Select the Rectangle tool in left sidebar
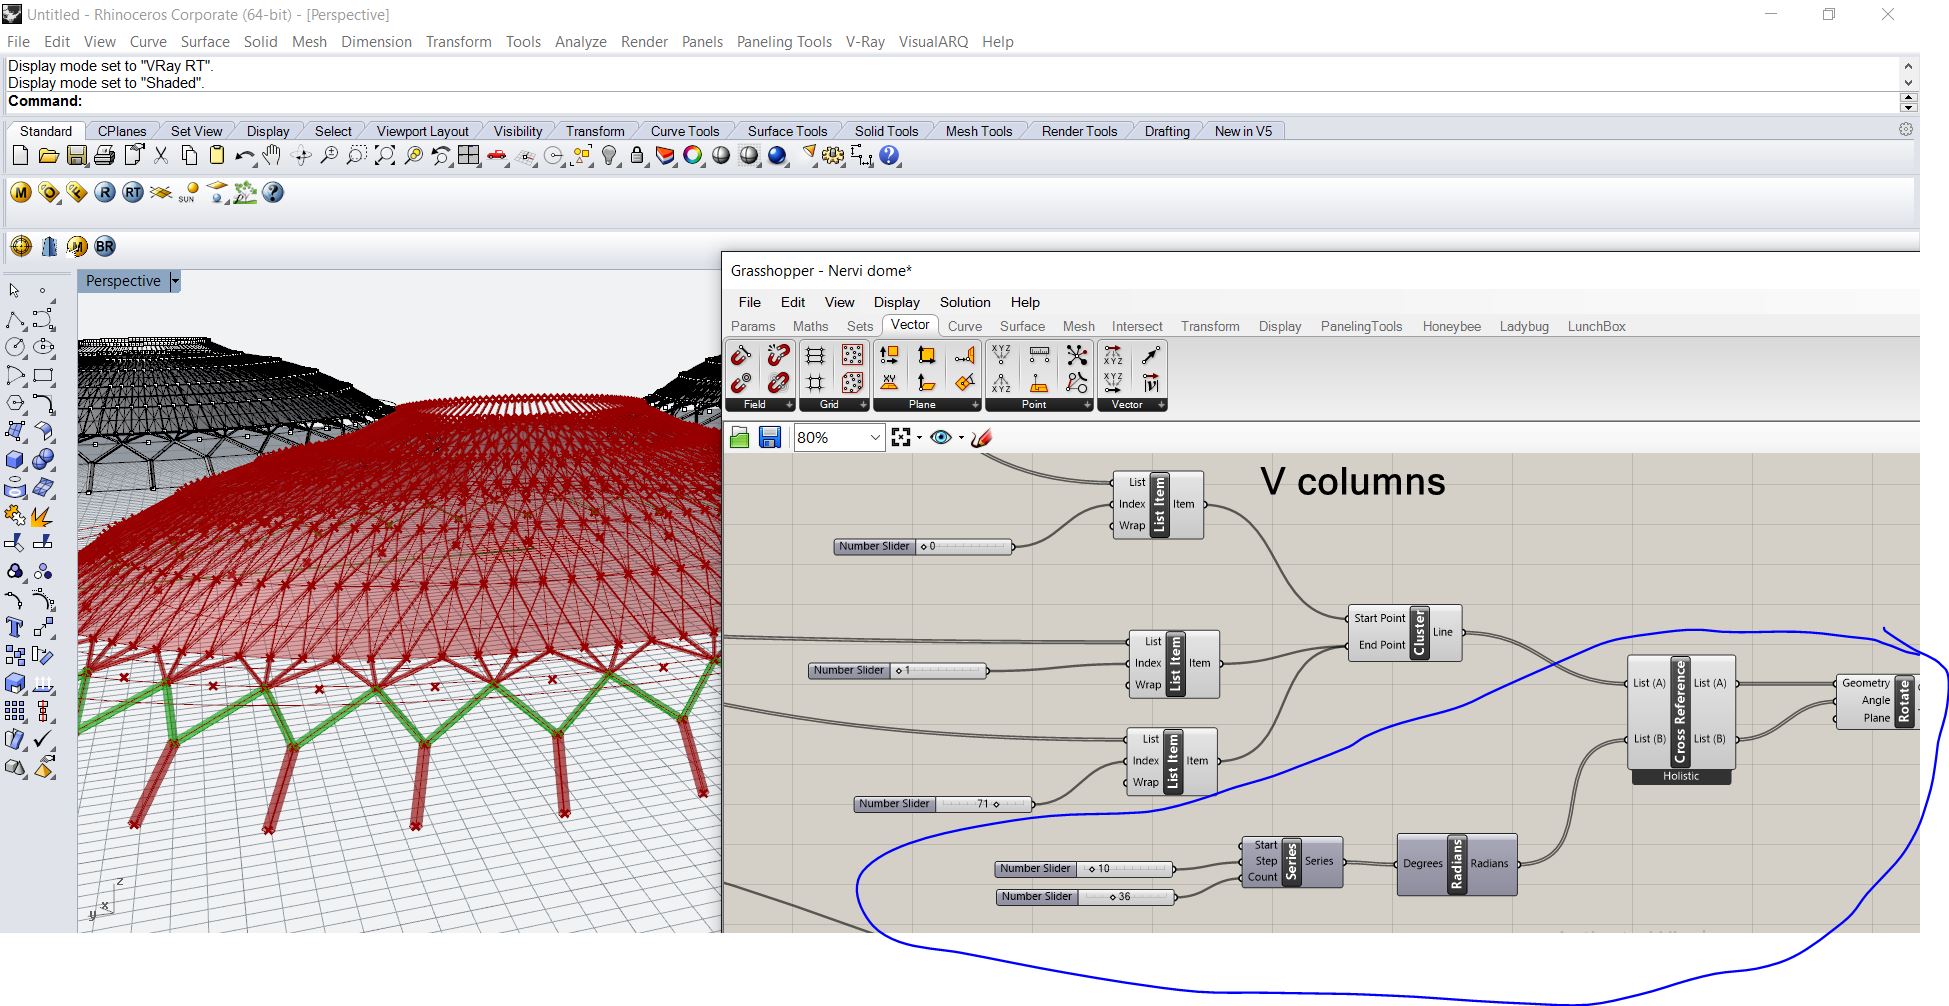 click(43, 376)
